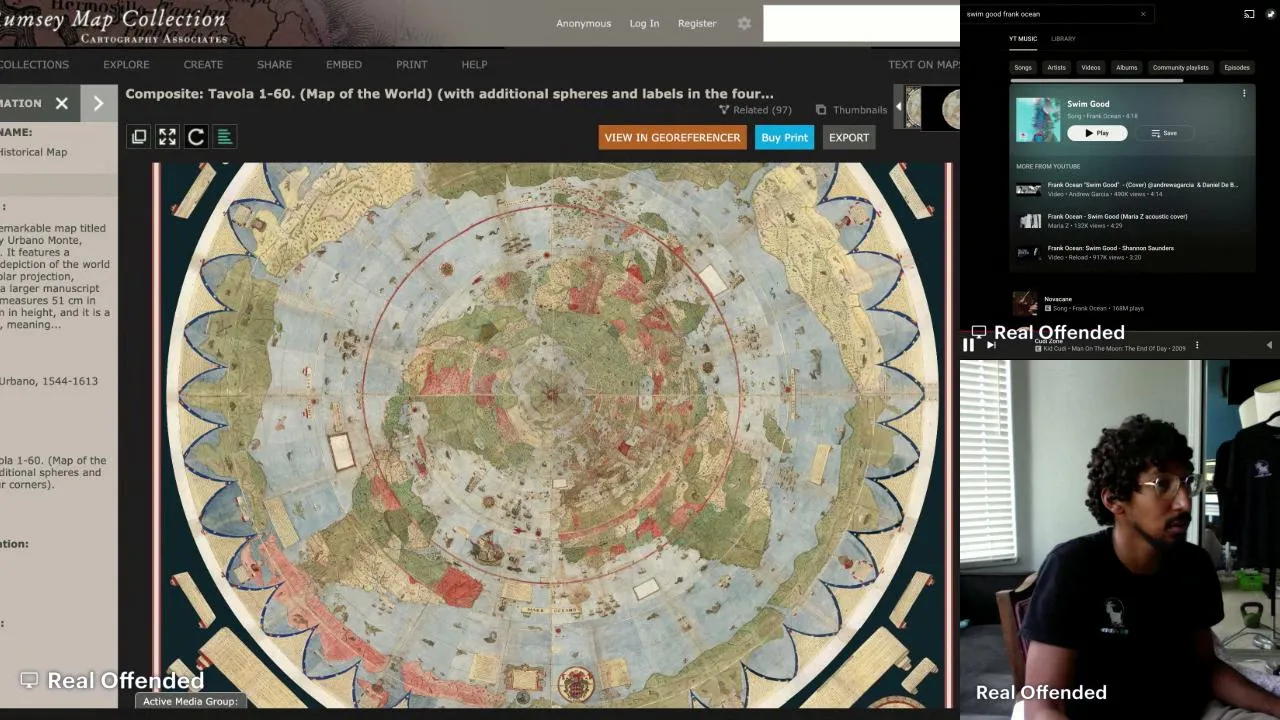This screenshot has height=720, width=1280.
Task: Click the Register link
Action: point(697,23)
